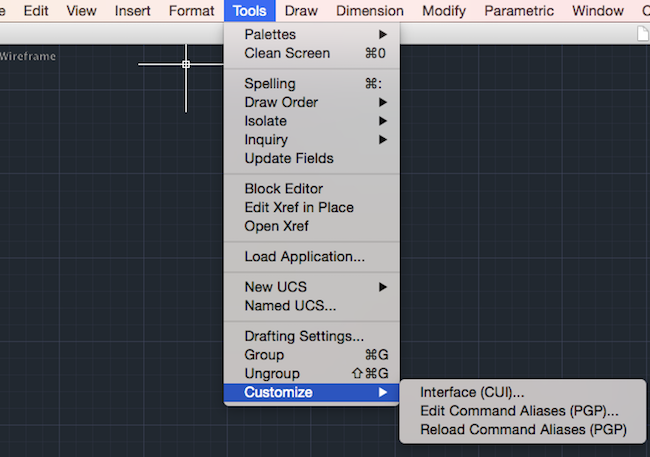Open the View menu

coord(81,10)
